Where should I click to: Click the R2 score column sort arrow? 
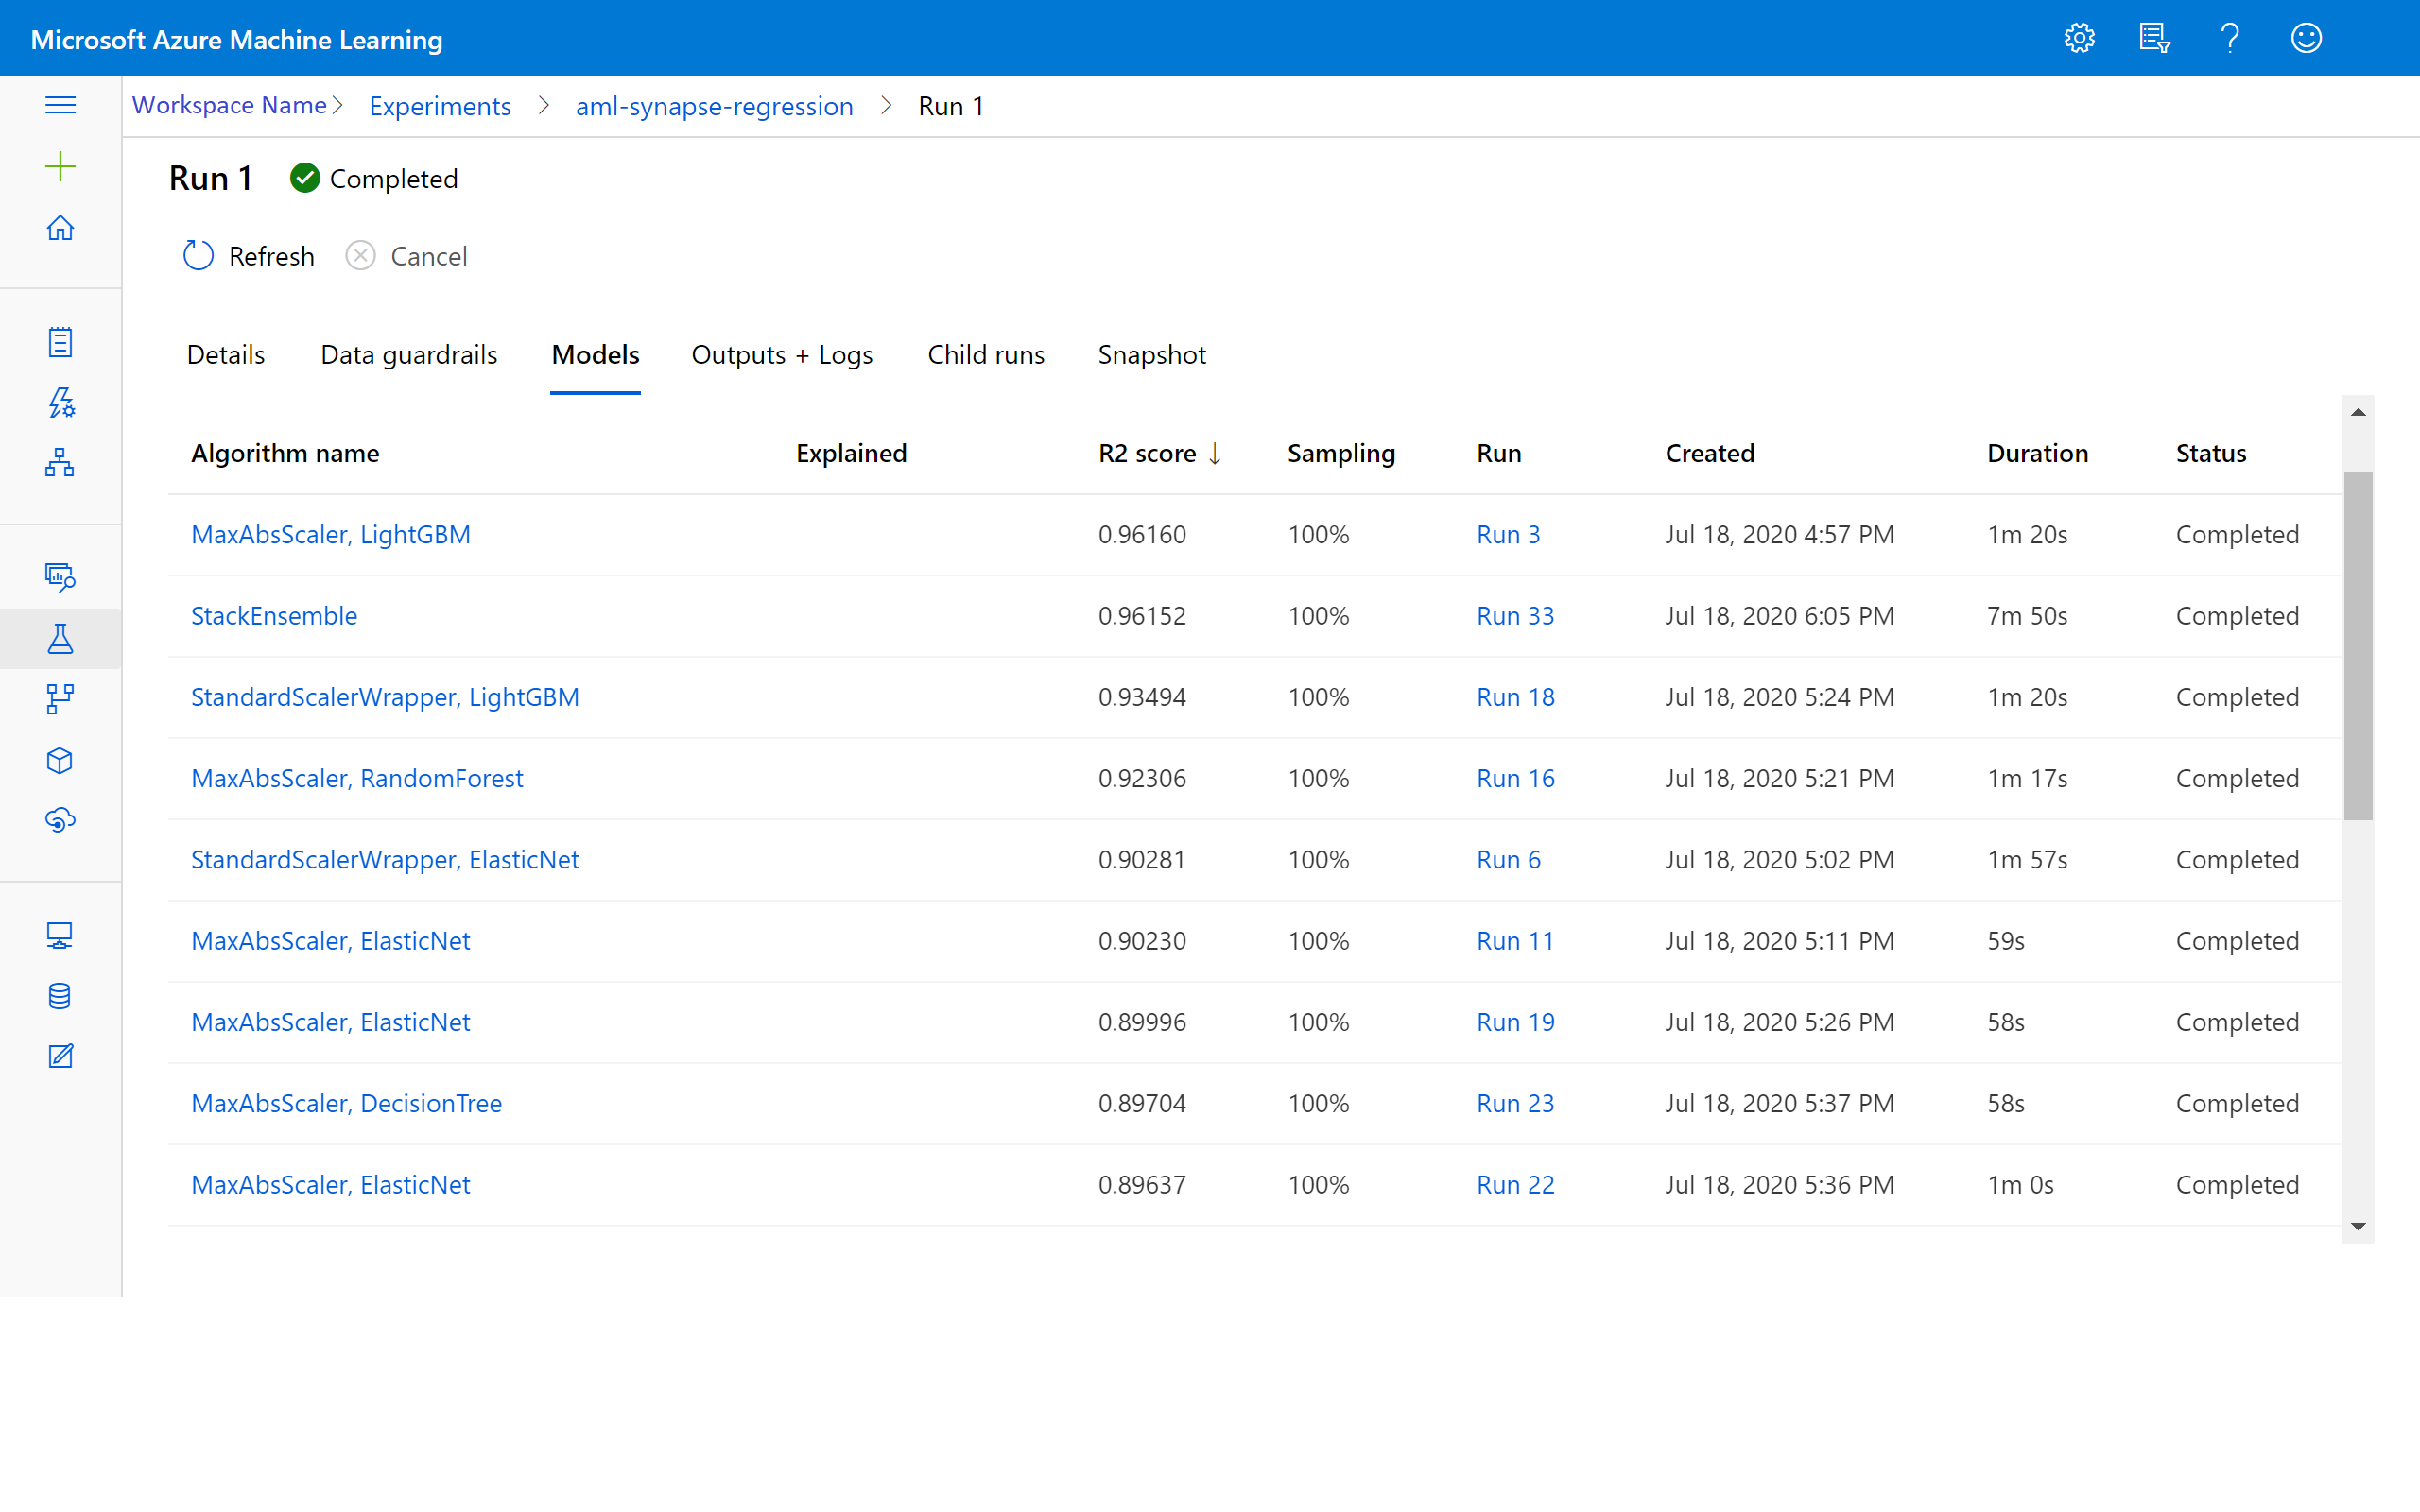coord(1215,453)
